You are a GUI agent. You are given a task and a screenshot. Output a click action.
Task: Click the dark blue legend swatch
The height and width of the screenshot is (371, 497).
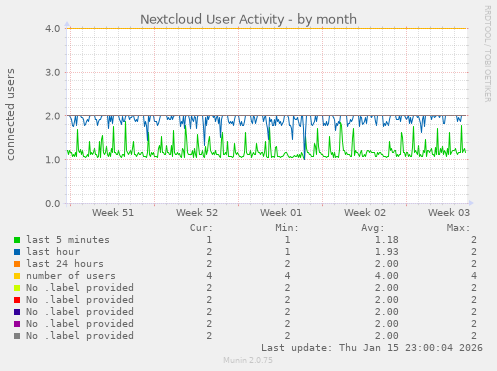tap(17, 312)
